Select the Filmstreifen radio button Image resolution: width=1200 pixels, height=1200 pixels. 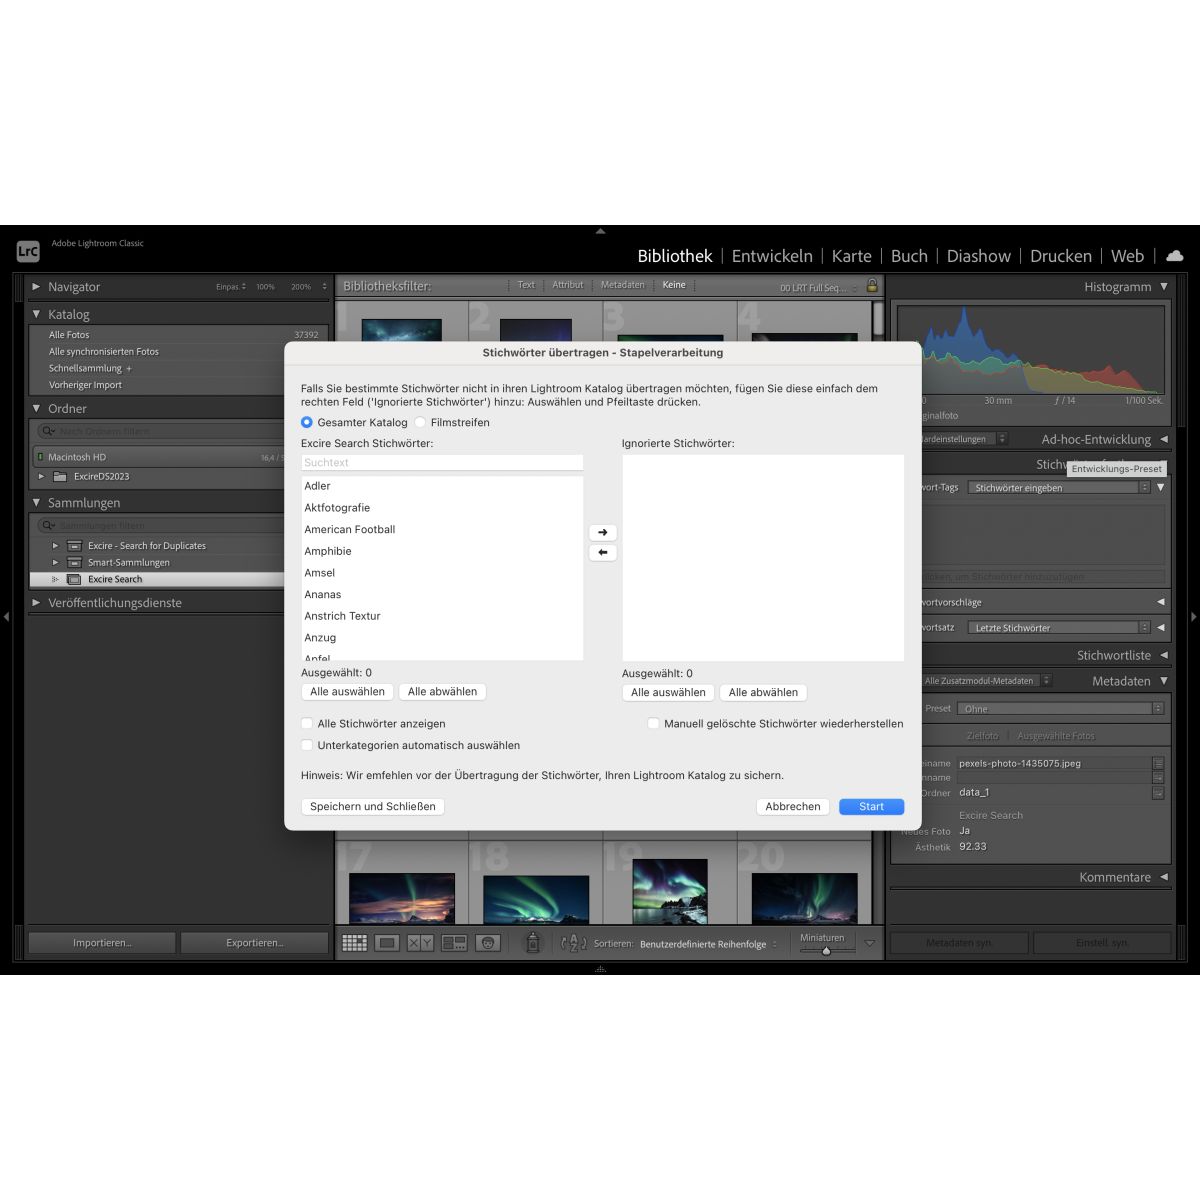[420, 423]
